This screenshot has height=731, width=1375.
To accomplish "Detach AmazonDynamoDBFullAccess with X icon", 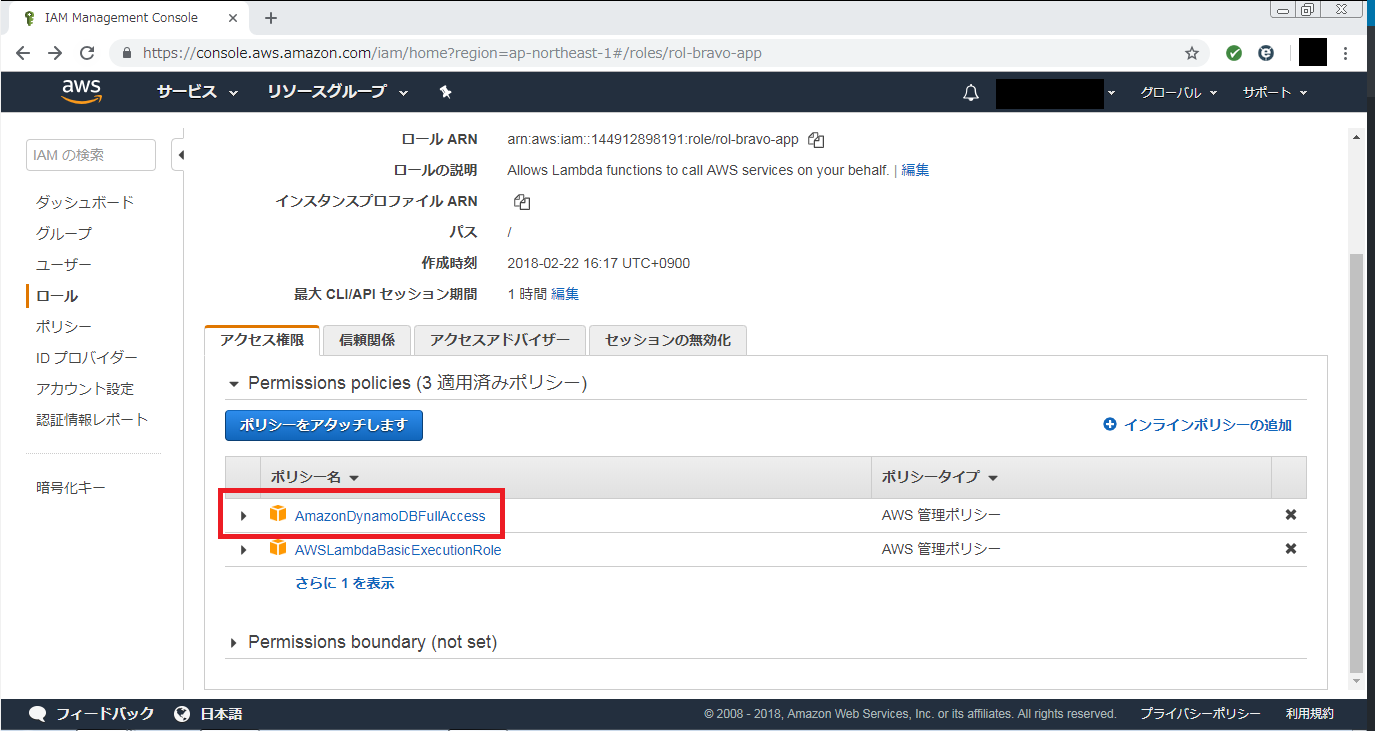I will click(1290, 515).
